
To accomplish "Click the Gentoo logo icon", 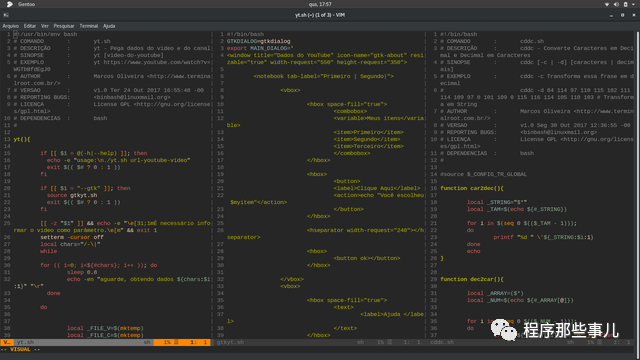I will point(10,4).
